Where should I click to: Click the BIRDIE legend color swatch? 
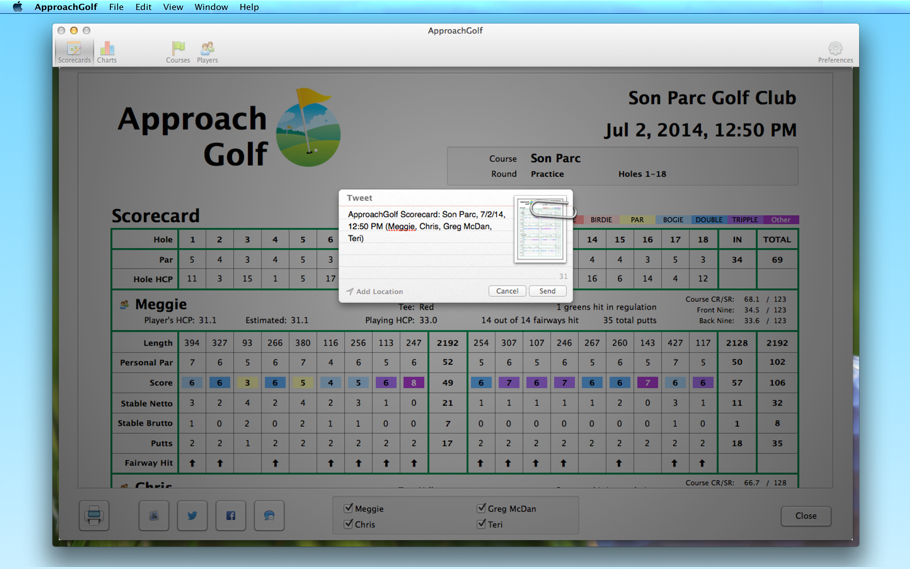point(601,219)
